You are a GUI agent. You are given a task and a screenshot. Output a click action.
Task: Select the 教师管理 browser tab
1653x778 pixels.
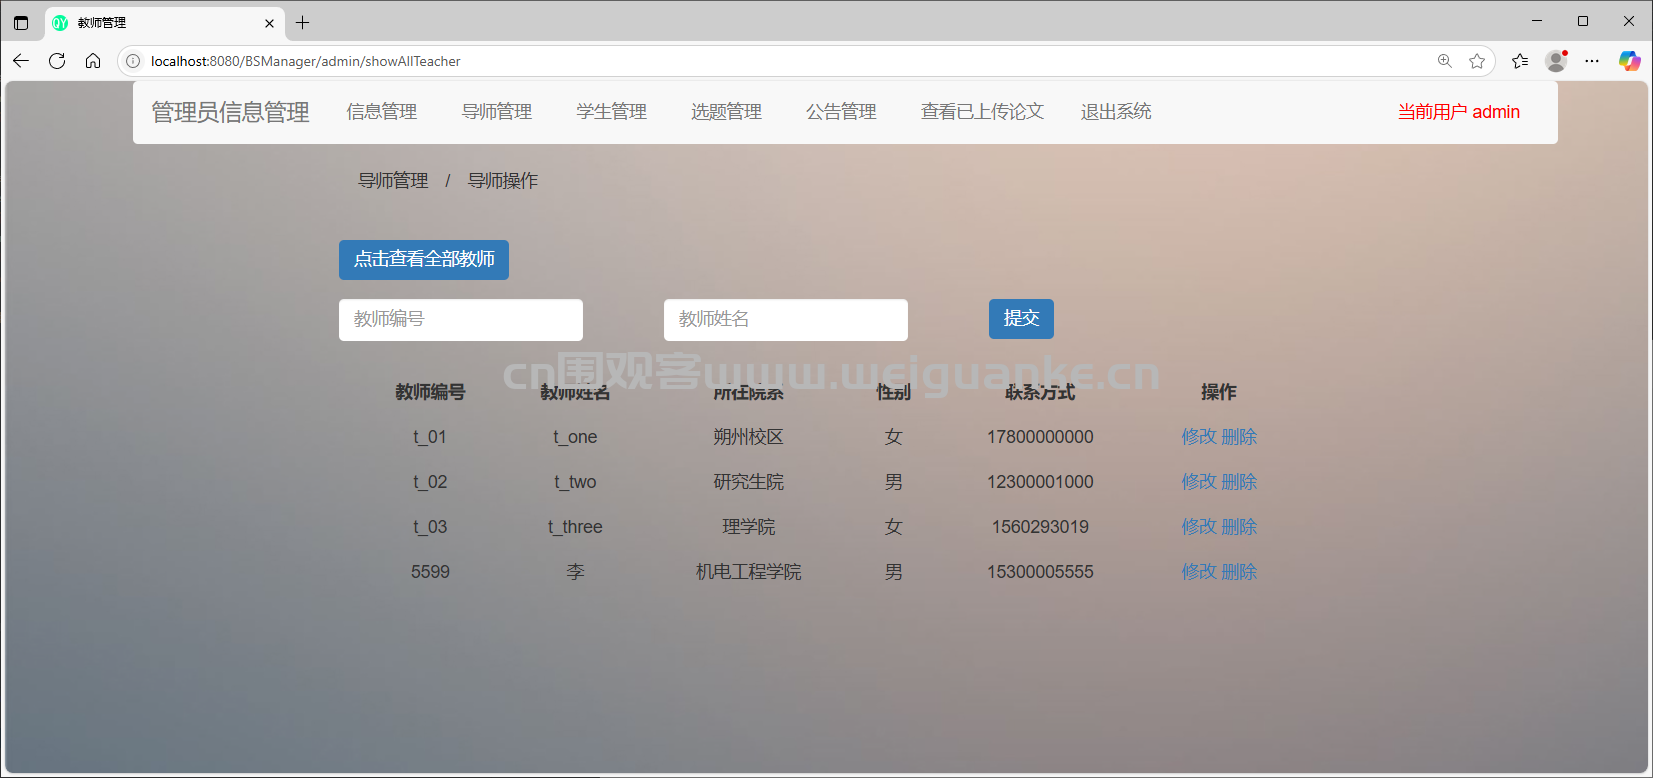[x=165, y=23]
